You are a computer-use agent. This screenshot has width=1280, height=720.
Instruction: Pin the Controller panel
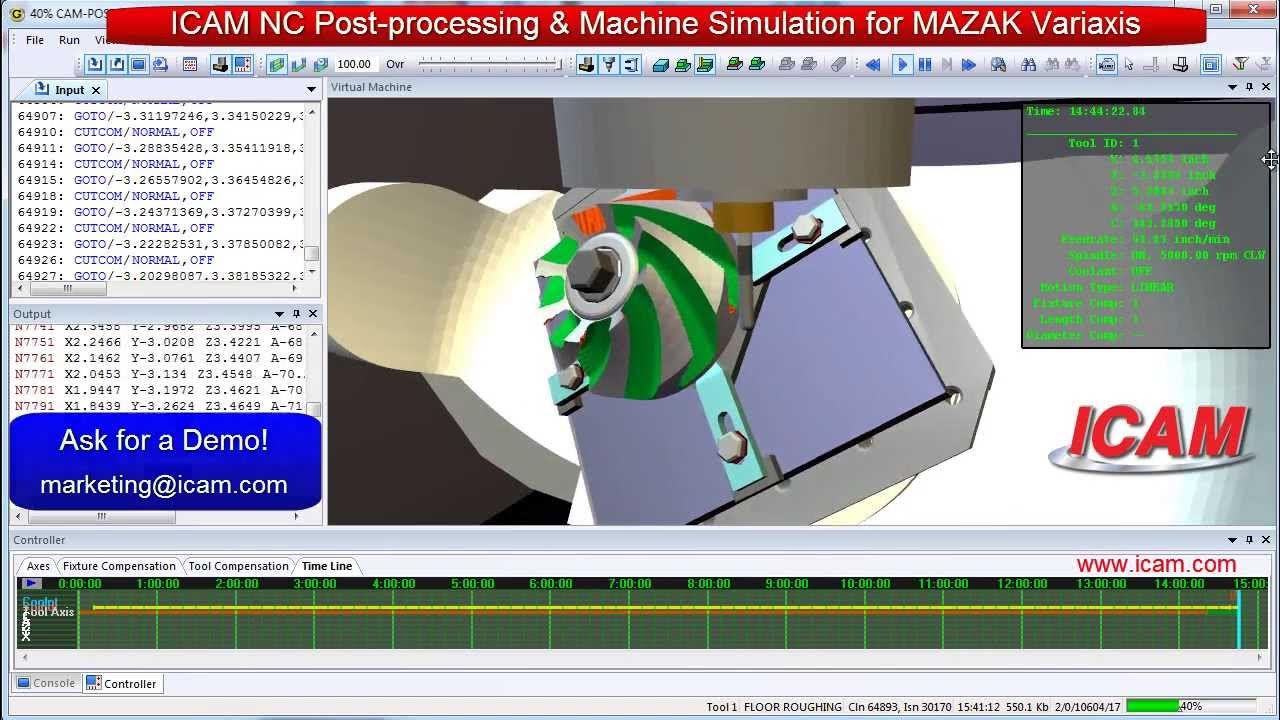[1249, 540]
